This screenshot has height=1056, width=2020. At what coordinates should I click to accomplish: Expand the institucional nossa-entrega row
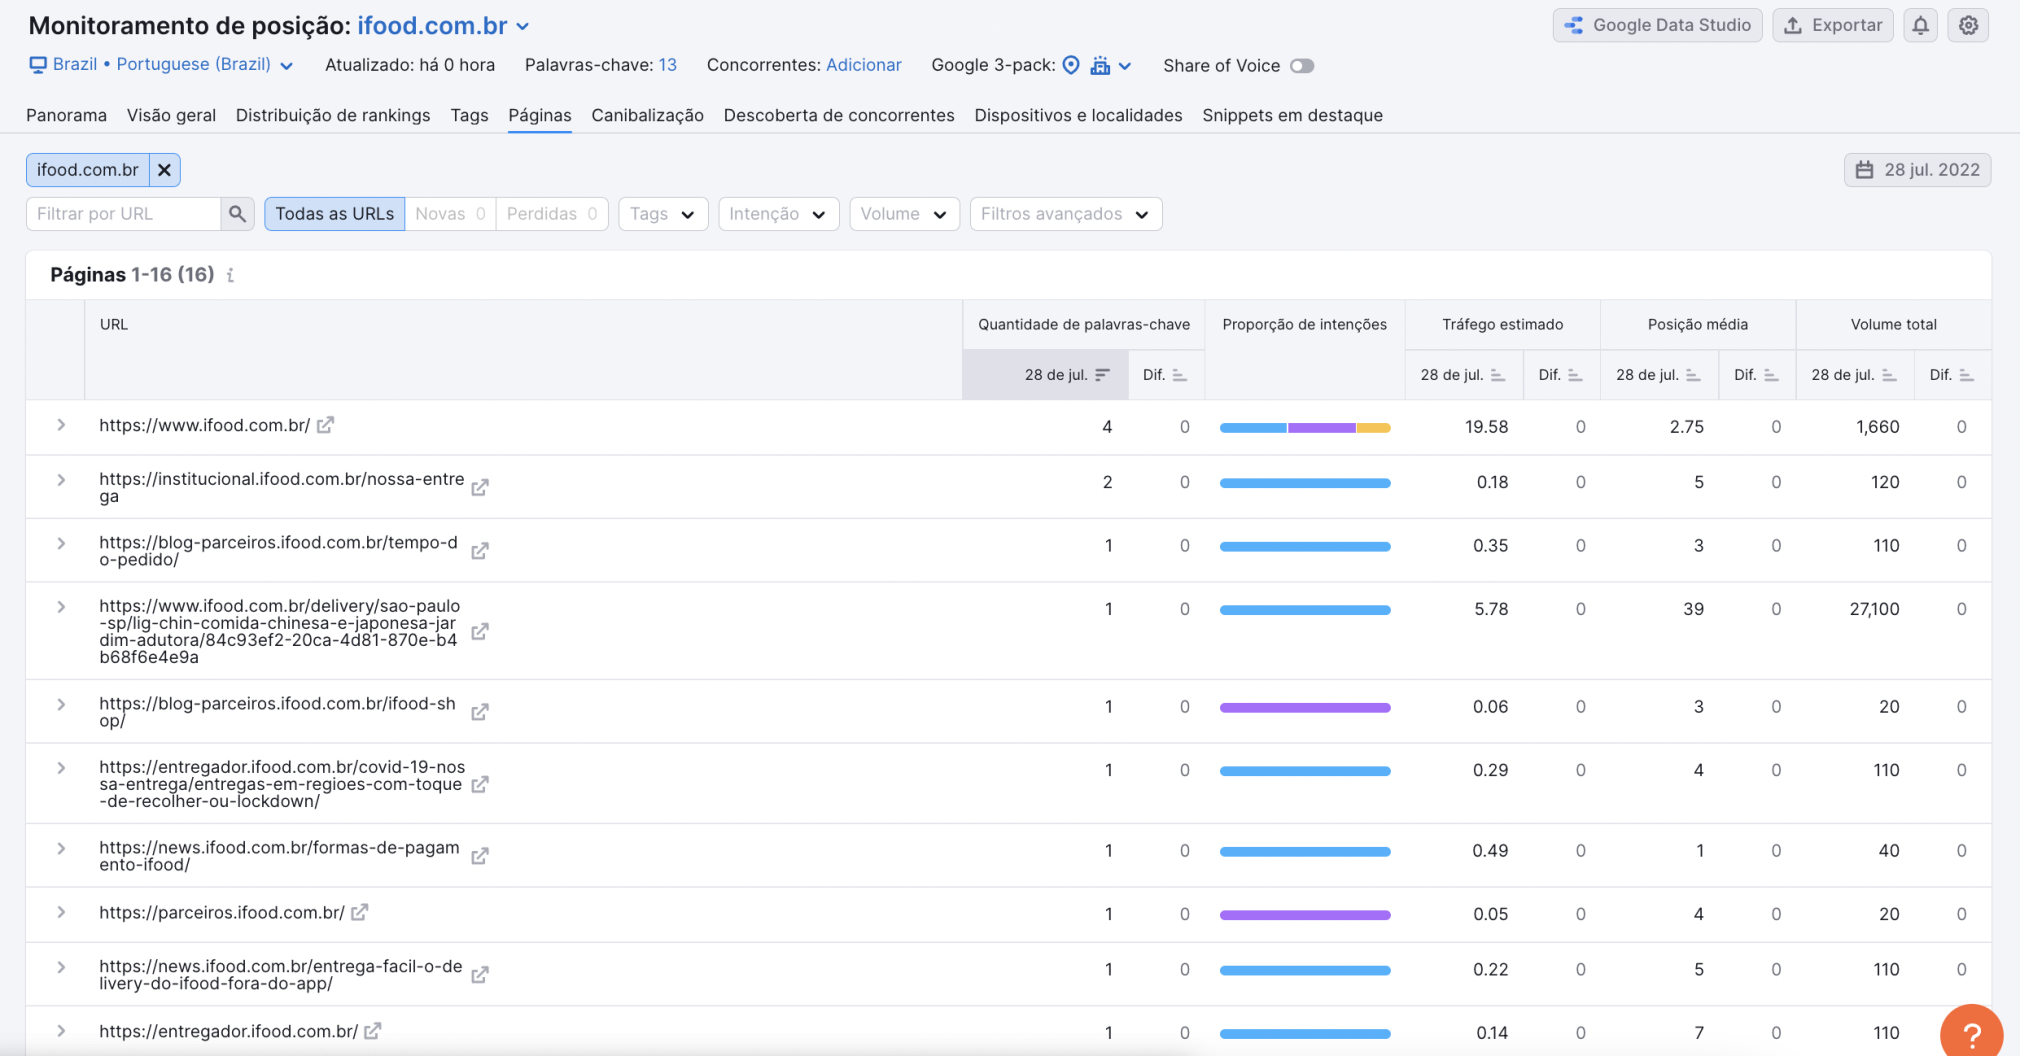(x=61, y=480)
